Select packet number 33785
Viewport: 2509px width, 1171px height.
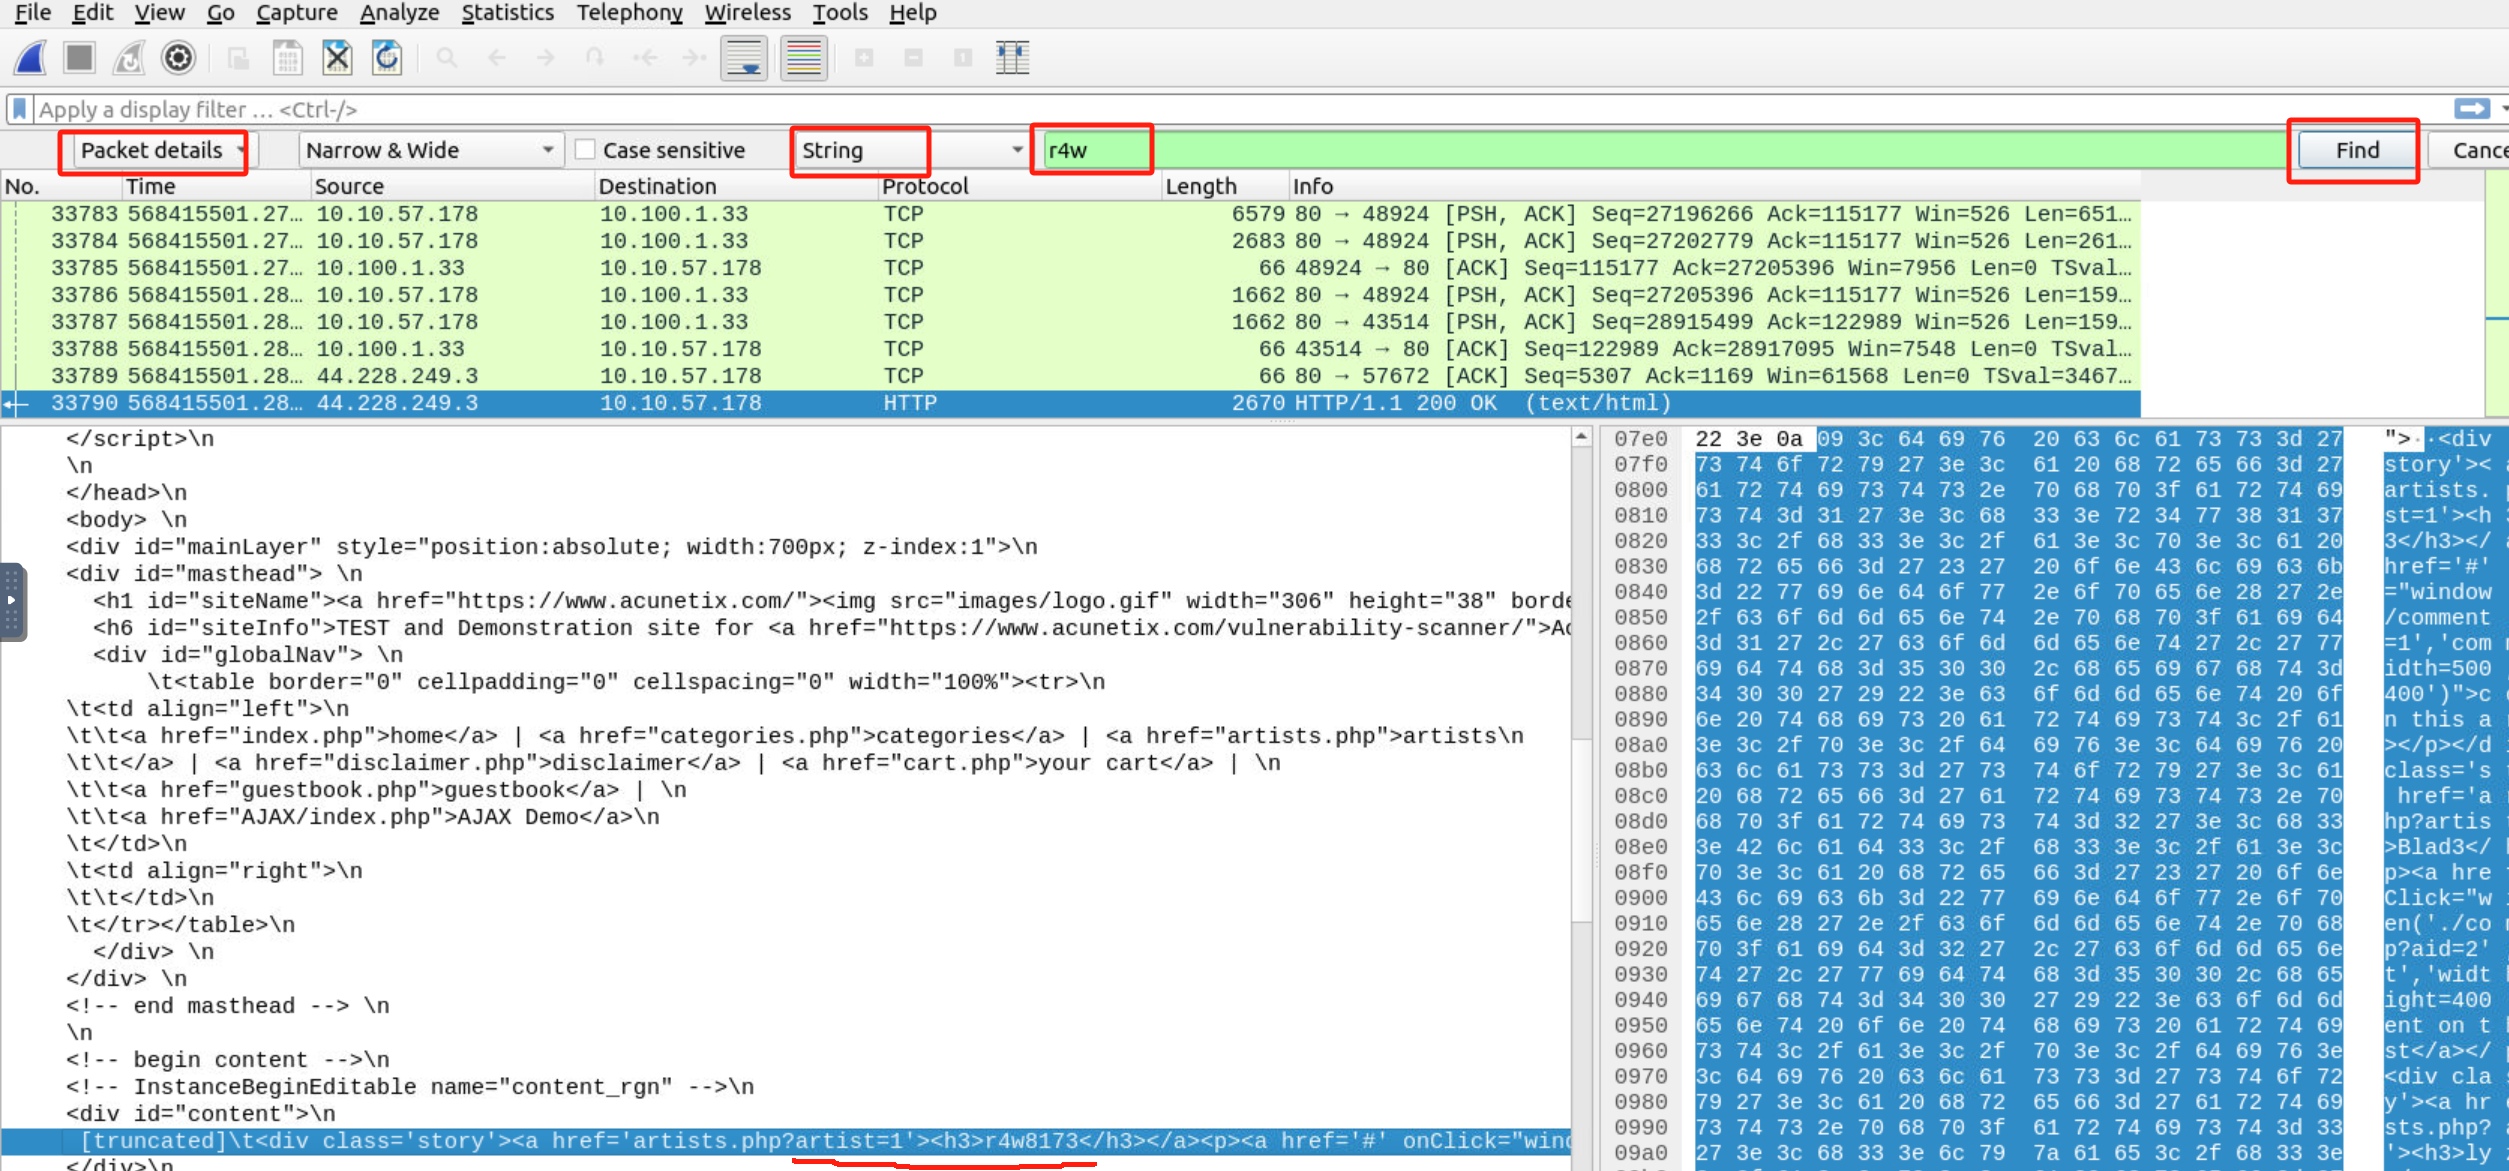tap(1070, 268)
